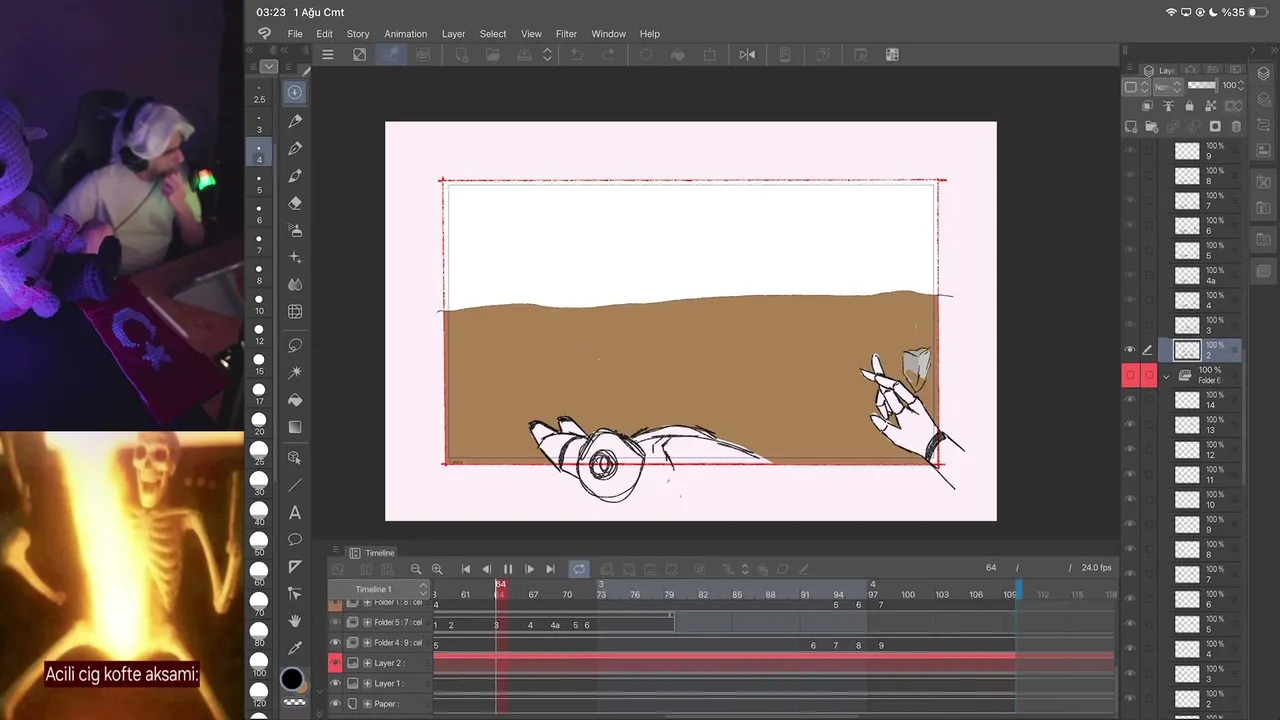
Task: Toggle visibility of Folder 5 track
Action: [x=335, y=622]
